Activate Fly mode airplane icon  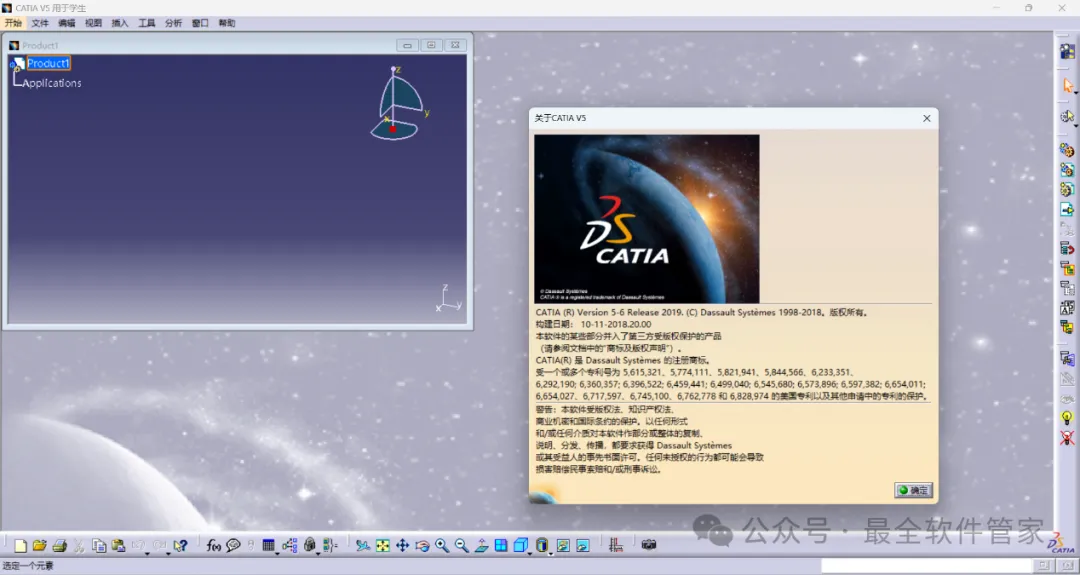363,545
